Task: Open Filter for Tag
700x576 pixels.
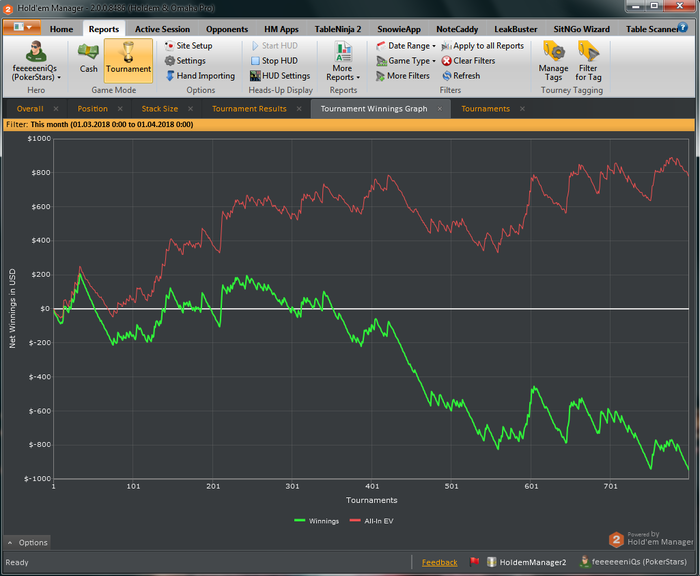Action: 588,61
